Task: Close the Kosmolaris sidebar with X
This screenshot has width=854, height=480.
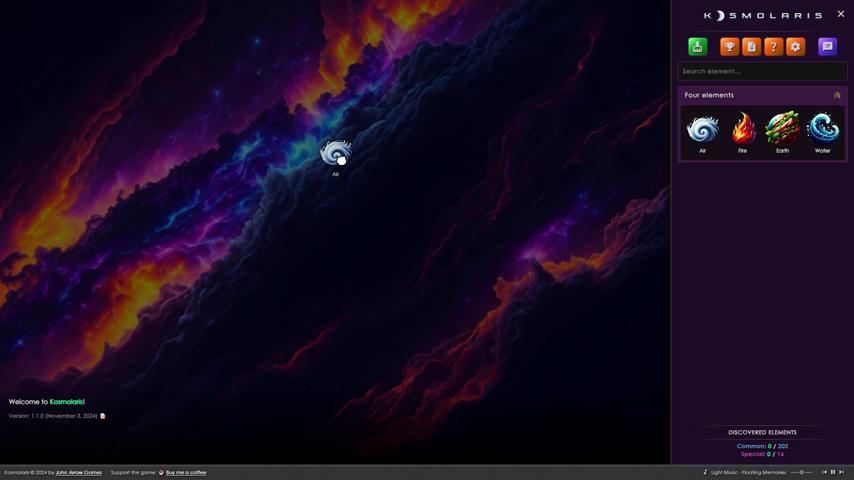Action: pyautogui.click(x=841, y=14)
